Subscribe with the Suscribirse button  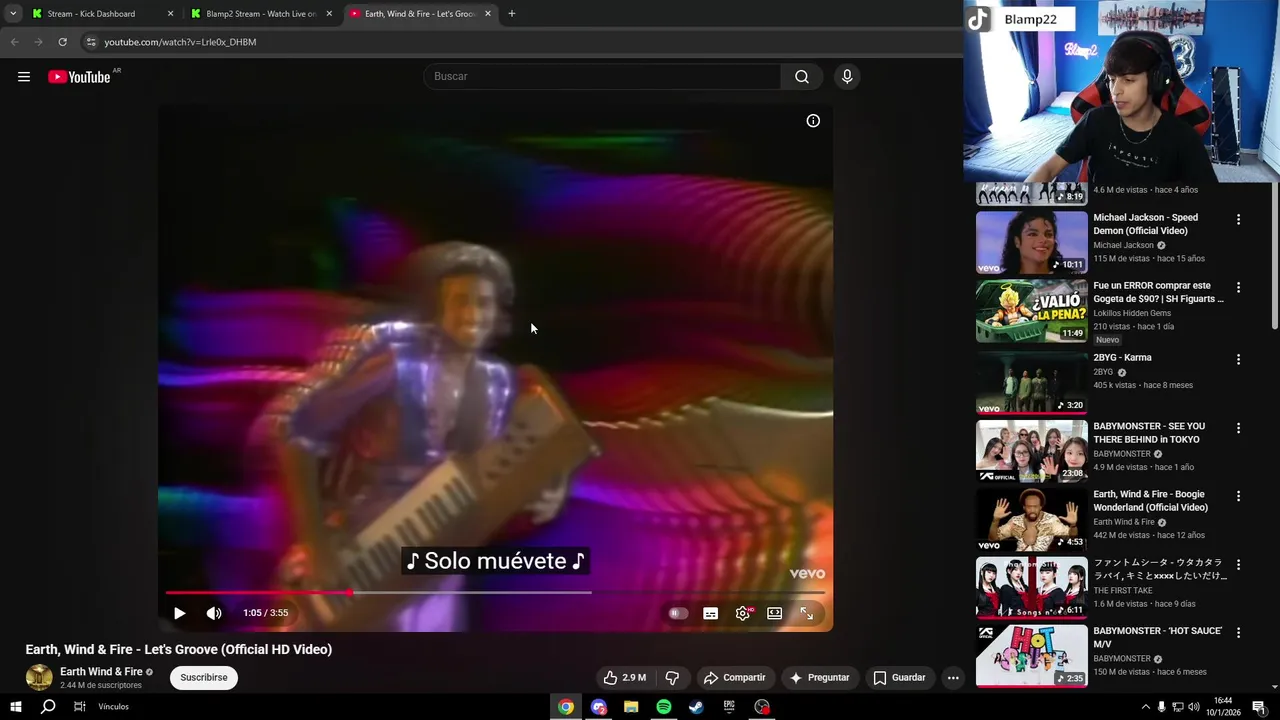(204, 678)
